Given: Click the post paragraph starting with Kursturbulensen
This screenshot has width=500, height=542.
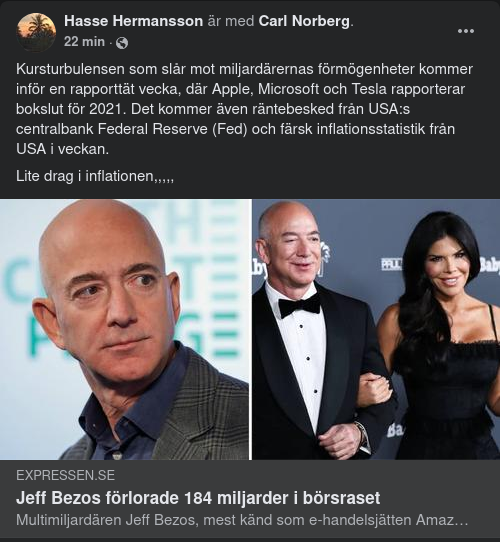Looking at the screenshot, I should click(244, 109).
